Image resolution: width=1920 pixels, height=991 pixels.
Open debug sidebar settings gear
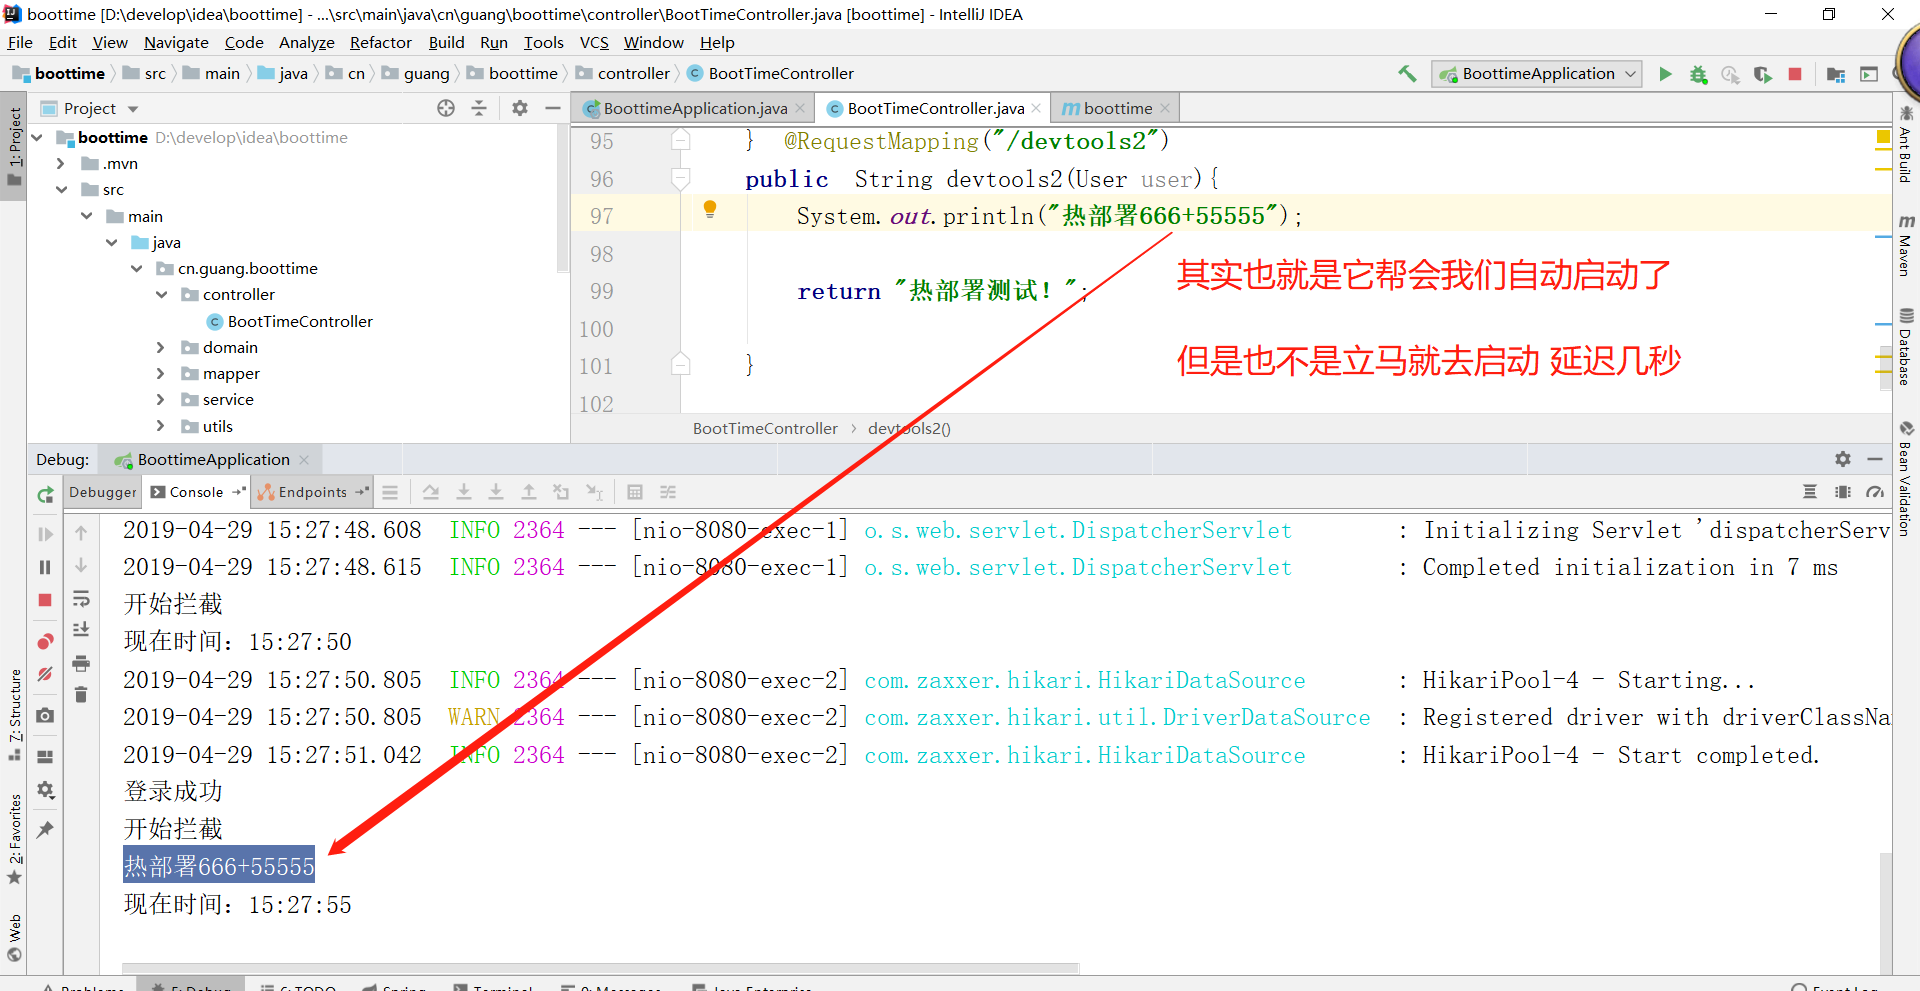click(x=45, y=790)
